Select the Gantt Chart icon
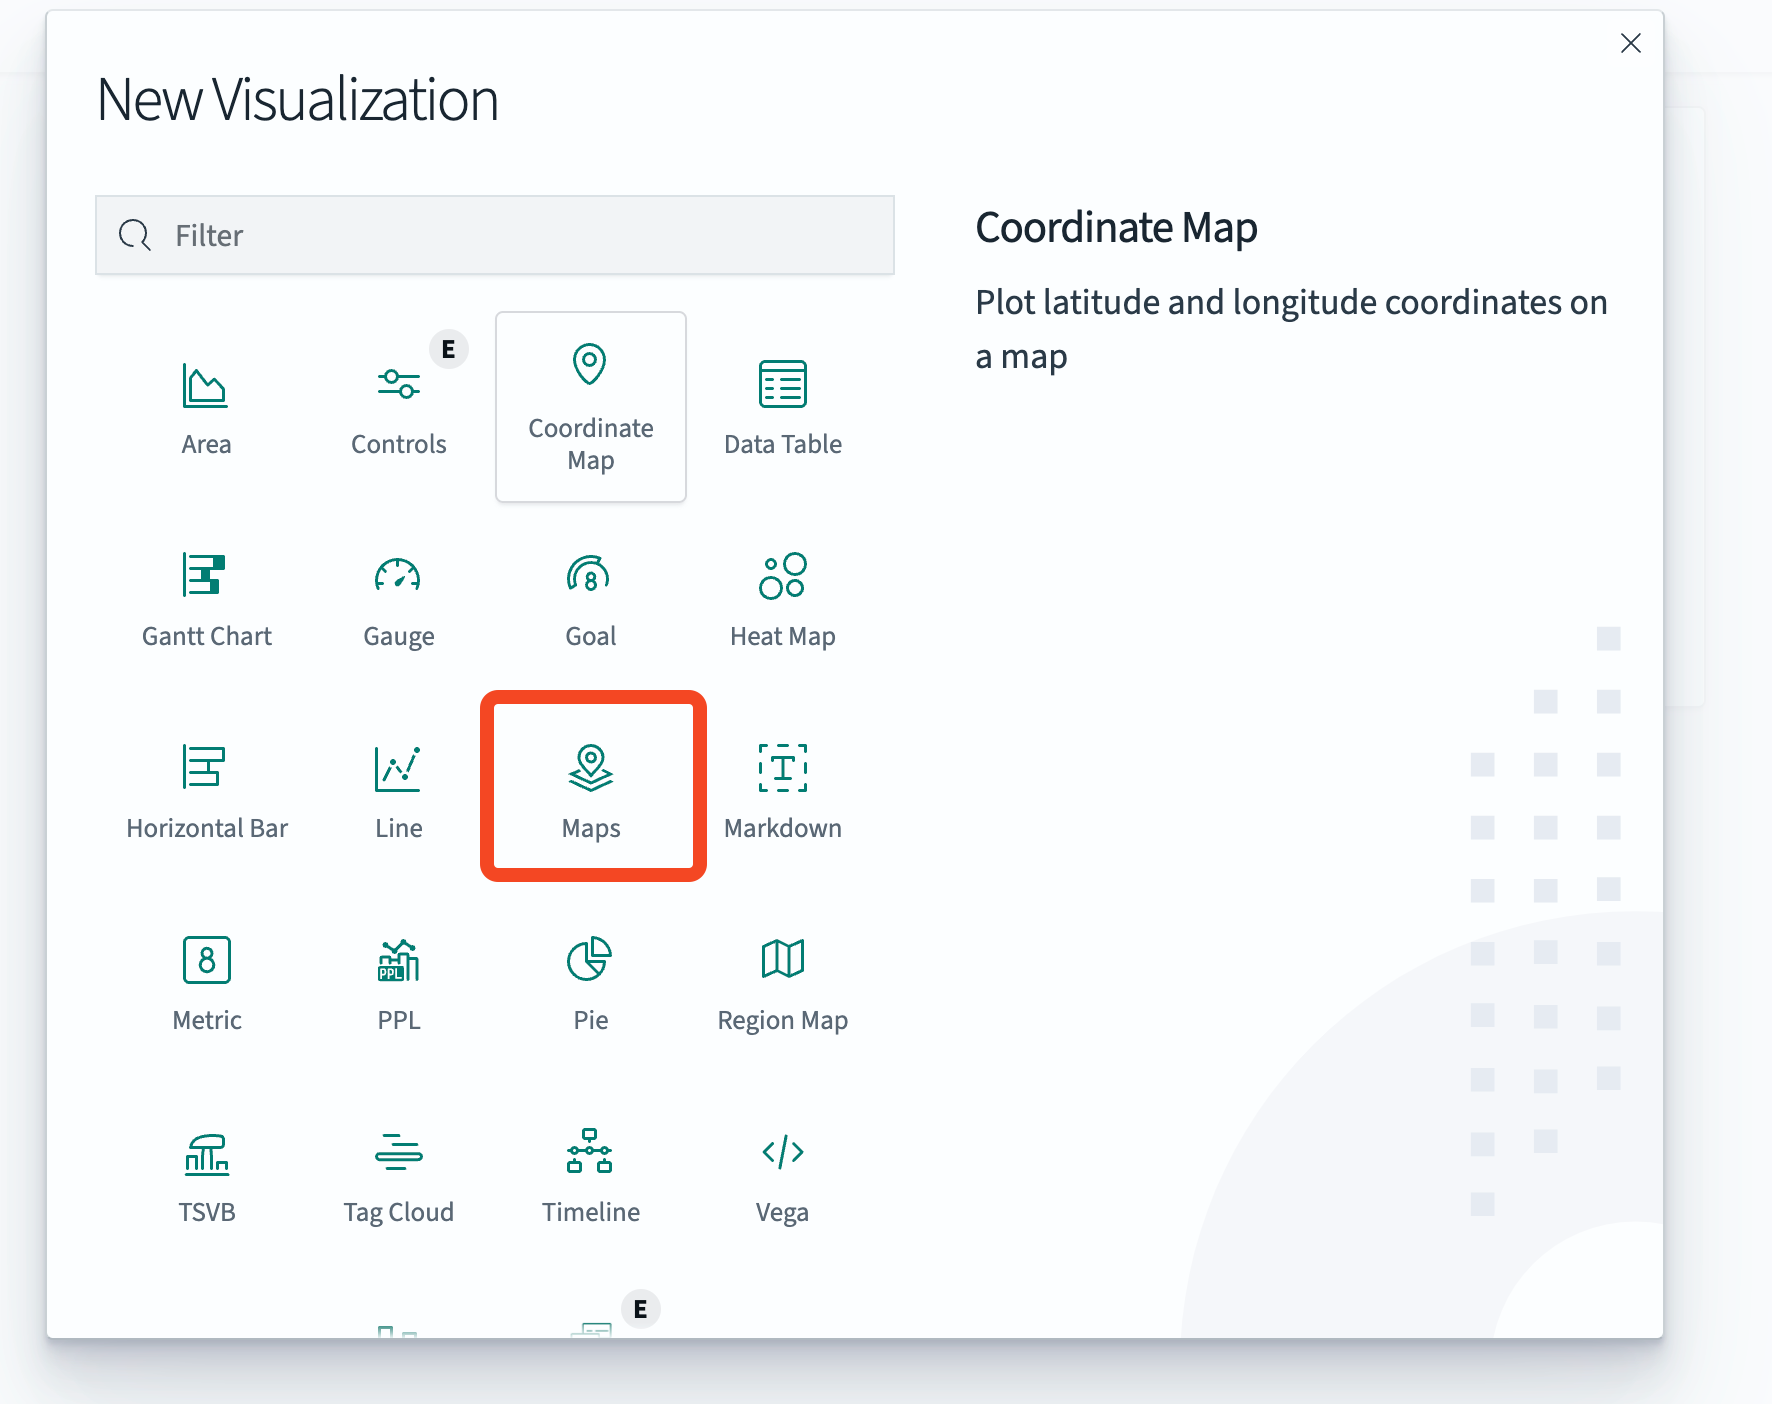Image resolution: width=1772 pixels, height=1404 pixels. point(205,575)
